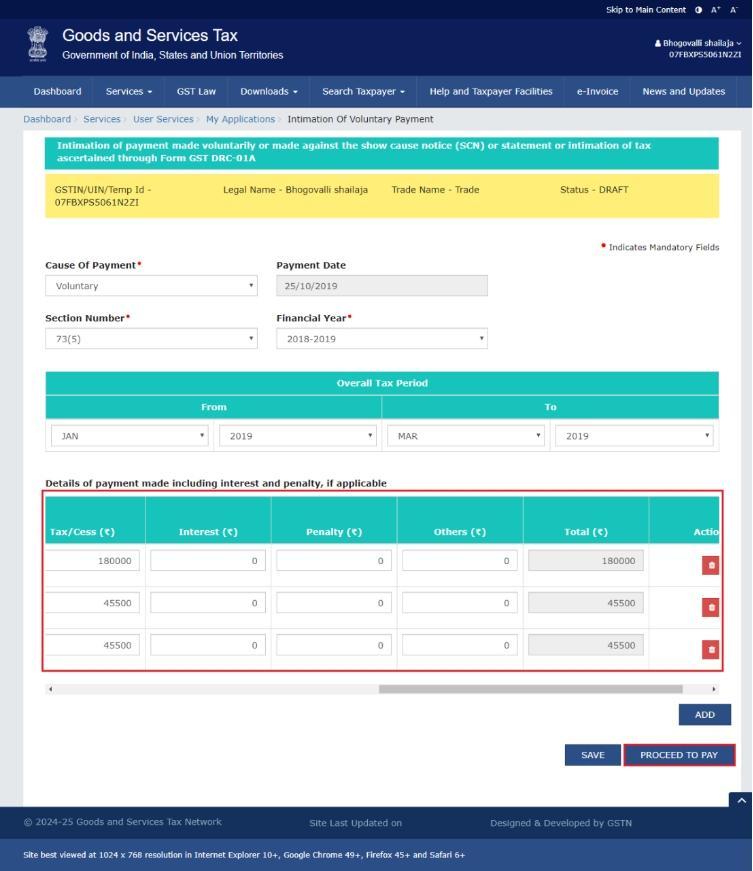The width and height of the screenshot is (753, 871).
Task: Click the ADD button
Action: pos(704,714)
